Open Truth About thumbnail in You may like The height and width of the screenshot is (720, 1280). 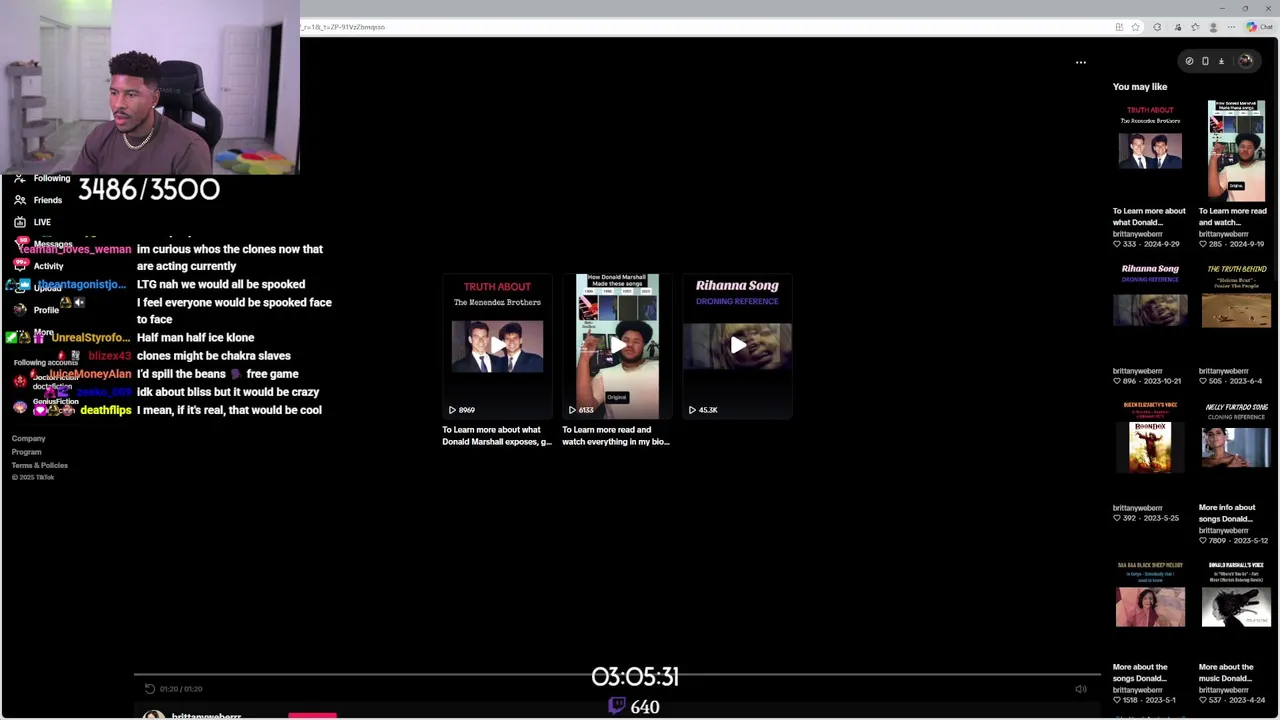pyautogui.click(x=1150, y=150)
